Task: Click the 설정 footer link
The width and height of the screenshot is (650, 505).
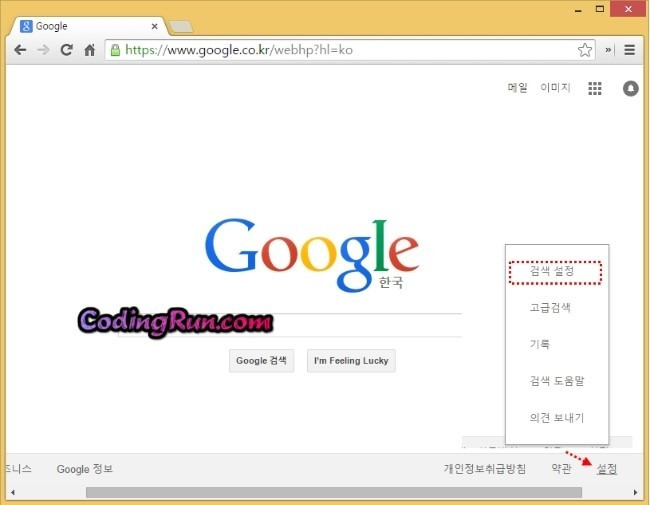Action: (606, 469)
